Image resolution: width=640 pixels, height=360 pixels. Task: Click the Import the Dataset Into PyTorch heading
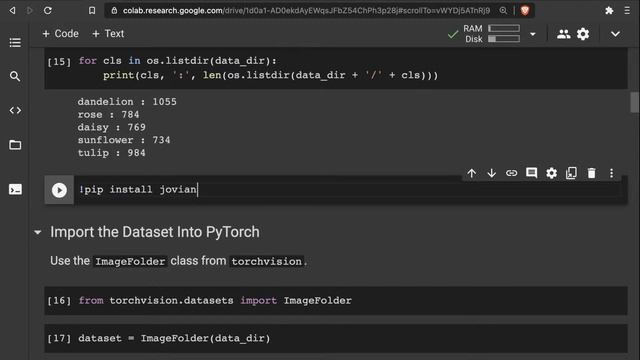(155, 232)
